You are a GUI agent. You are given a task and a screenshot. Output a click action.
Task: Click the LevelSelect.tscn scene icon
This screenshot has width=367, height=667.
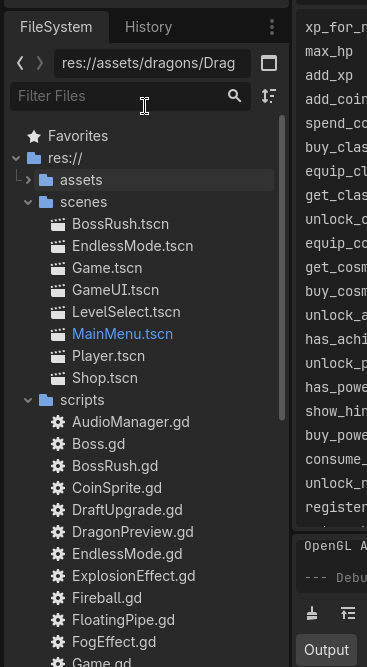(x=58, y=313)
